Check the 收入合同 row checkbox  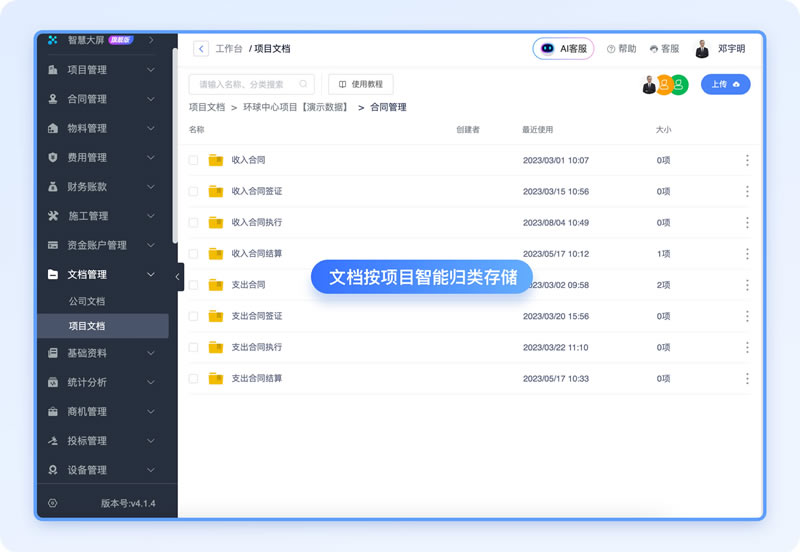194,160
